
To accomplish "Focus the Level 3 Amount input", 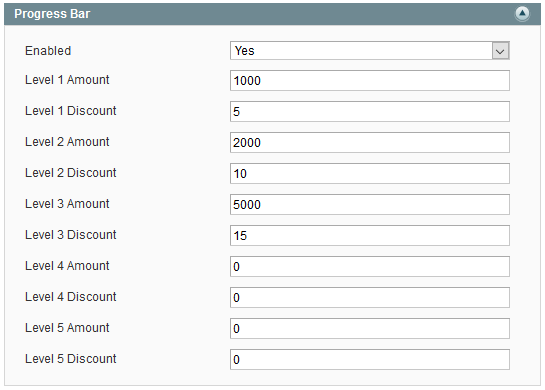I will pyautogui.click(x=370, y=204).
